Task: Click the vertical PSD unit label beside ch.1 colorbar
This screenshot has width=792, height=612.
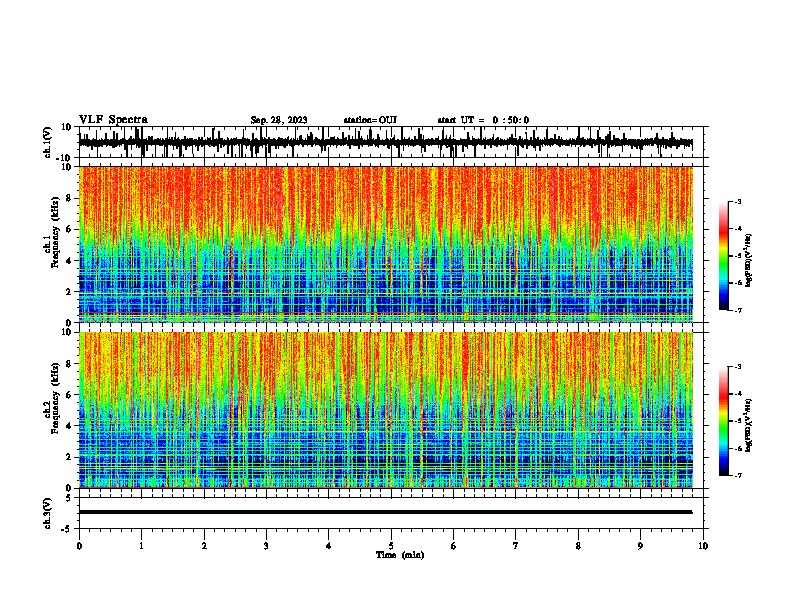Action: pos(748,261)
